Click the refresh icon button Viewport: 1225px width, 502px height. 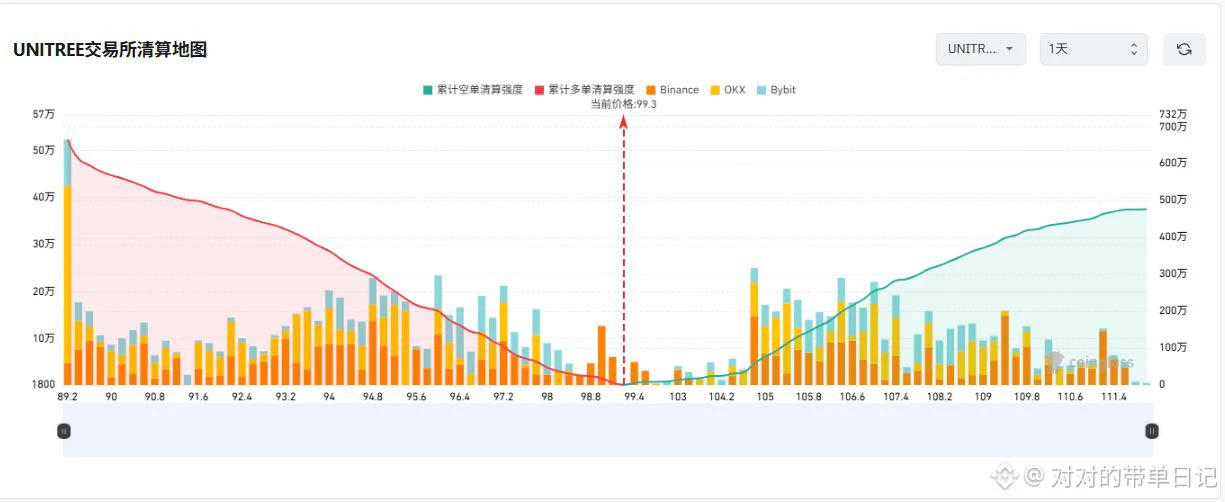(1184, 49)
